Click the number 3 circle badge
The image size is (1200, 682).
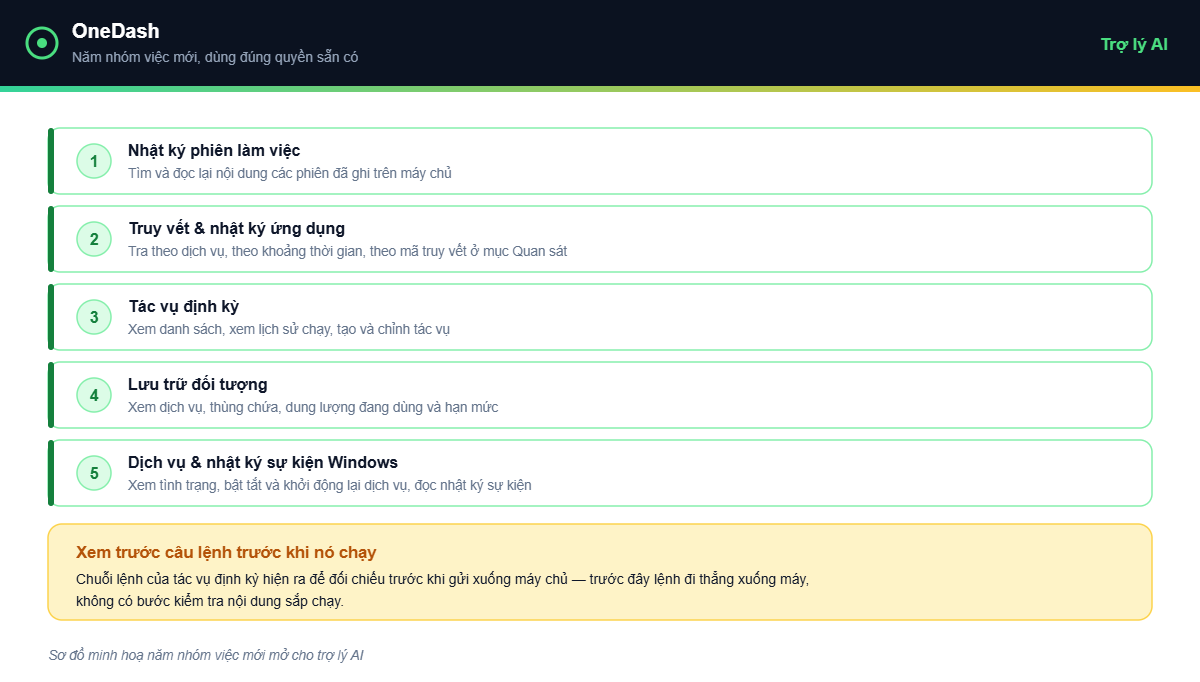[94, 317]
